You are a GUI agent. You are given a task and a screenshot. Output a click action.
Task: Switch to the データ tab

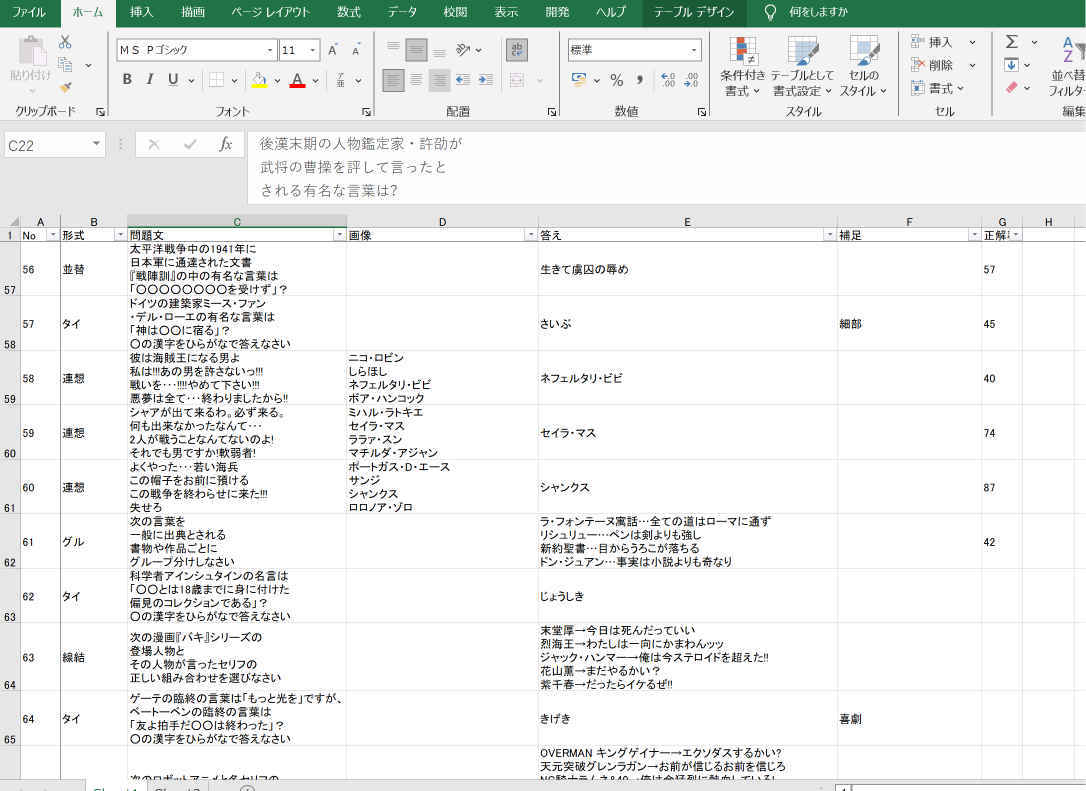coord(402,12)
